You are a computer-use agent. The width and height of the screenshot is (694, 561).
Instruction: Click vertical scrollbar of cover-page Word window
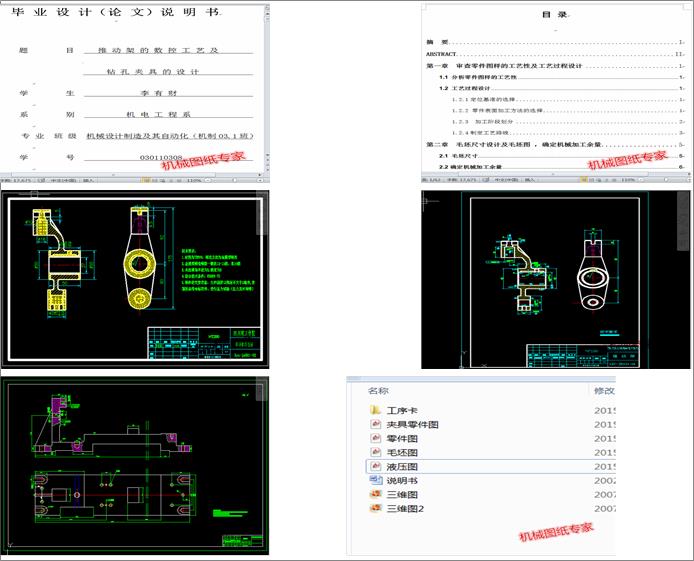(x=267, y=88)
